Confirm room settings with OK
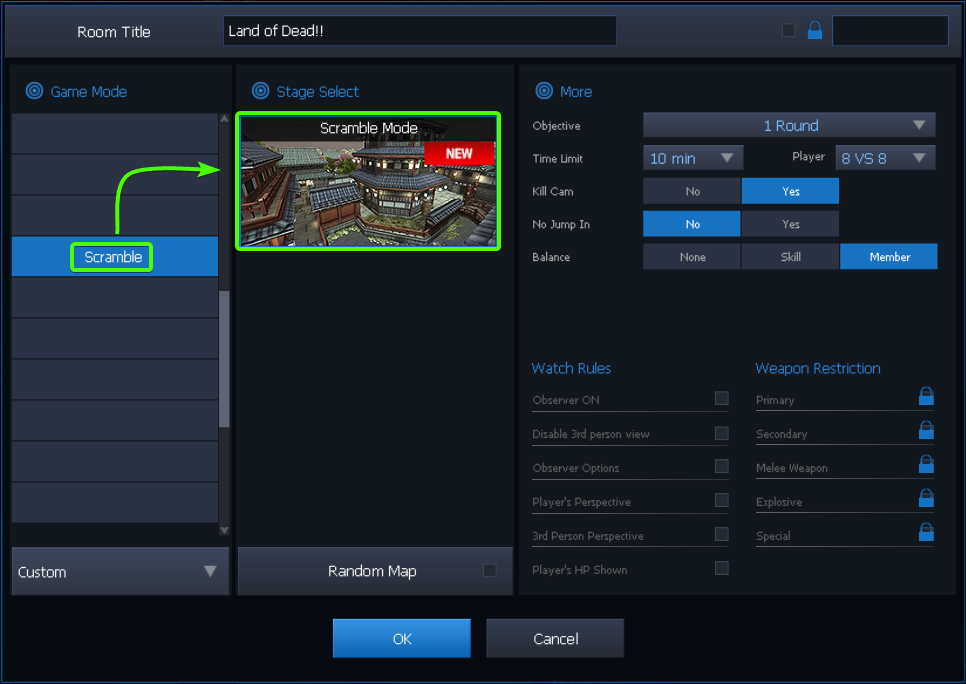Viewport: 966px width, 684px height. tap(402, 638)
